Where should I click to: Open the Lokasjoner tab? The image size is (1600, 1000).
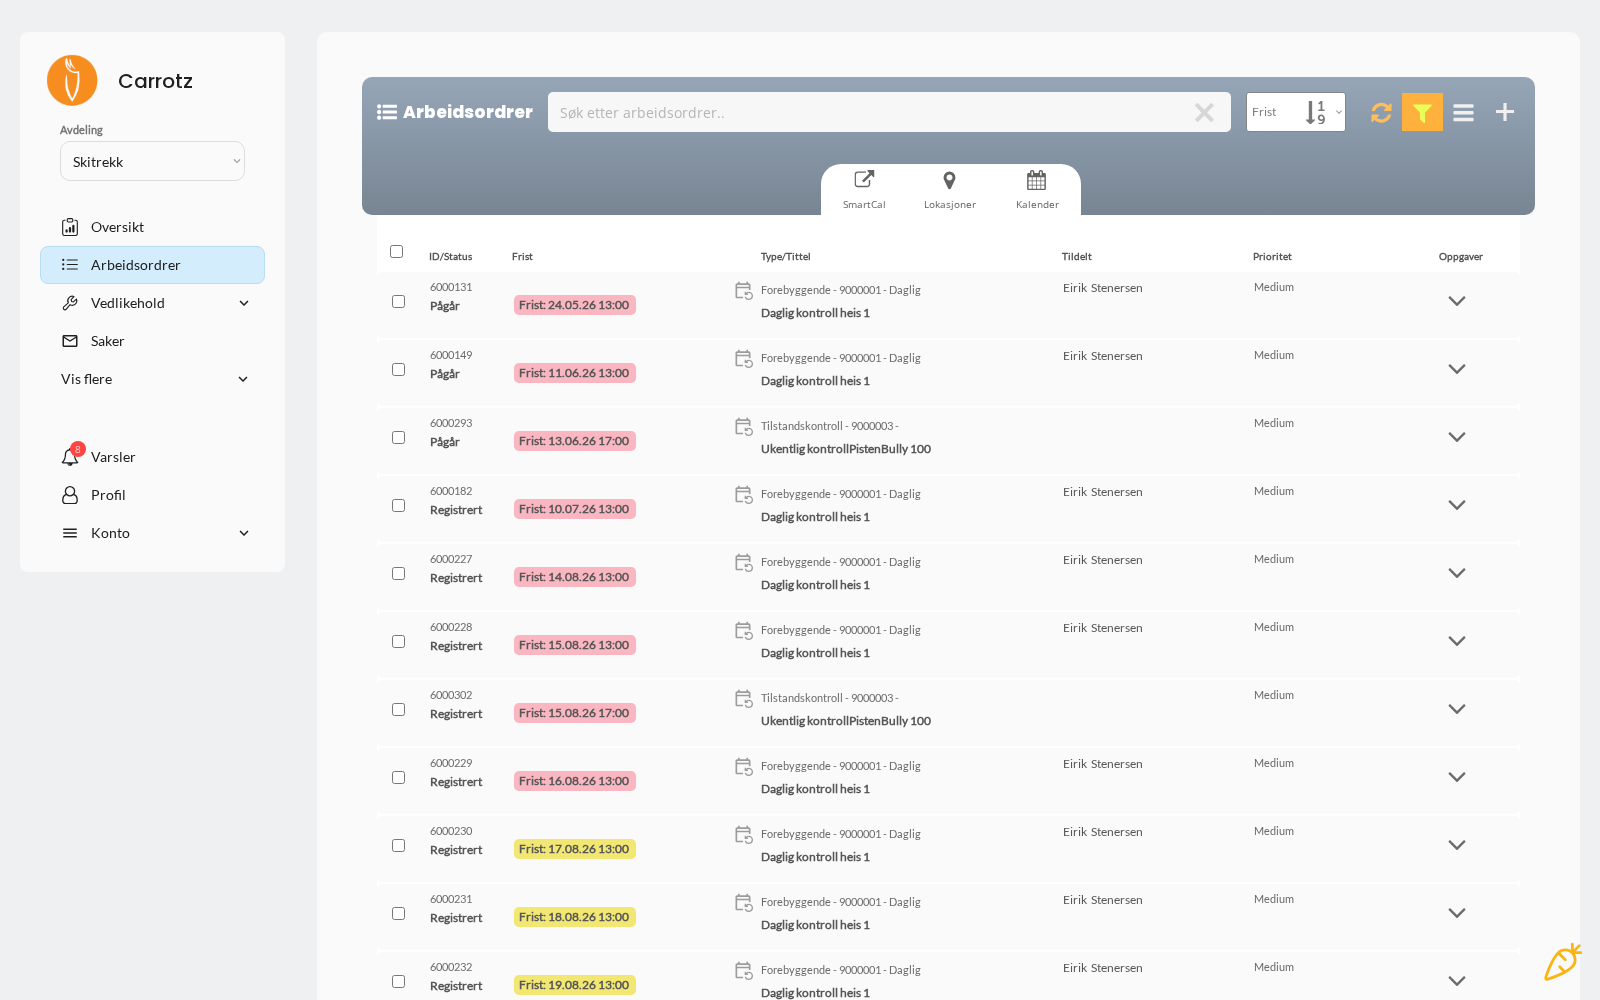(x=949, y=189)
